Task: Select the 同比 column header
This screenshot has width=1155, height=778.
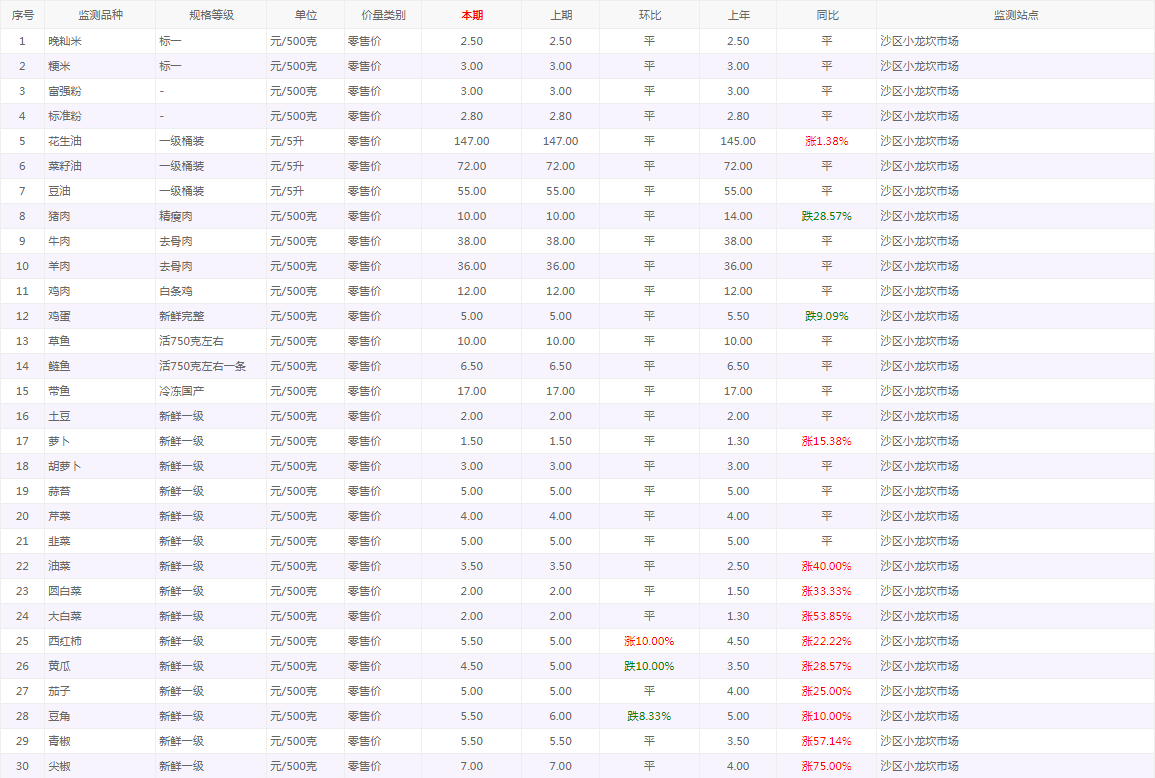Action: (x=827, y=15)
